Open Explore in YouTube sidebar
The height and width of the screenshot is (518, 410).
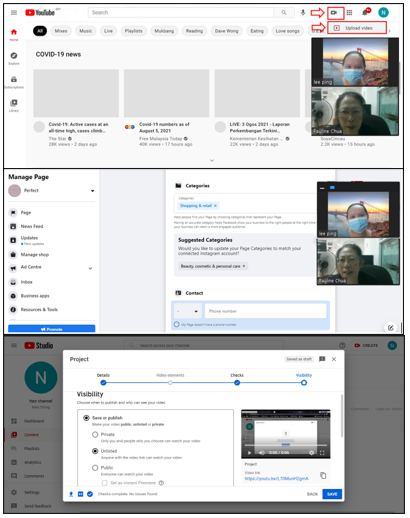[x=14, y=58]
